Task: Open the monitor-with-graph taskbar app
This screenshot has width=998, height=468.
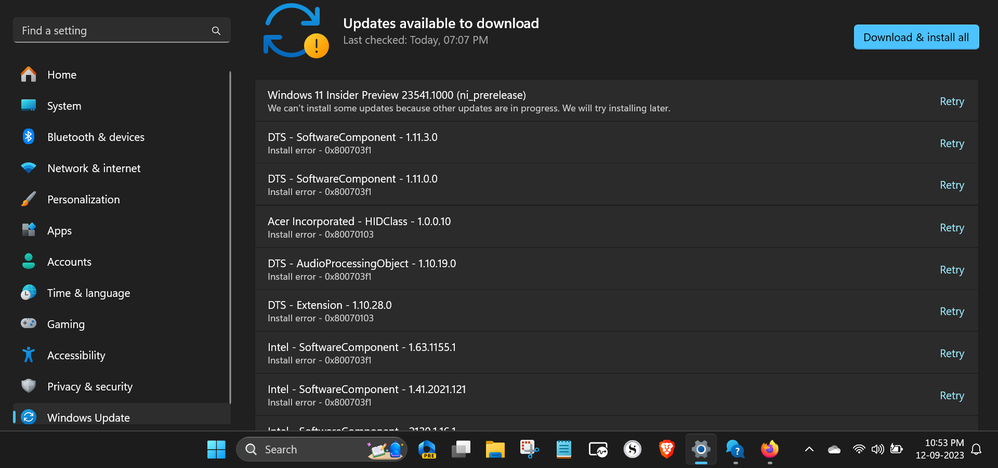Action: (x=598, y=450)
